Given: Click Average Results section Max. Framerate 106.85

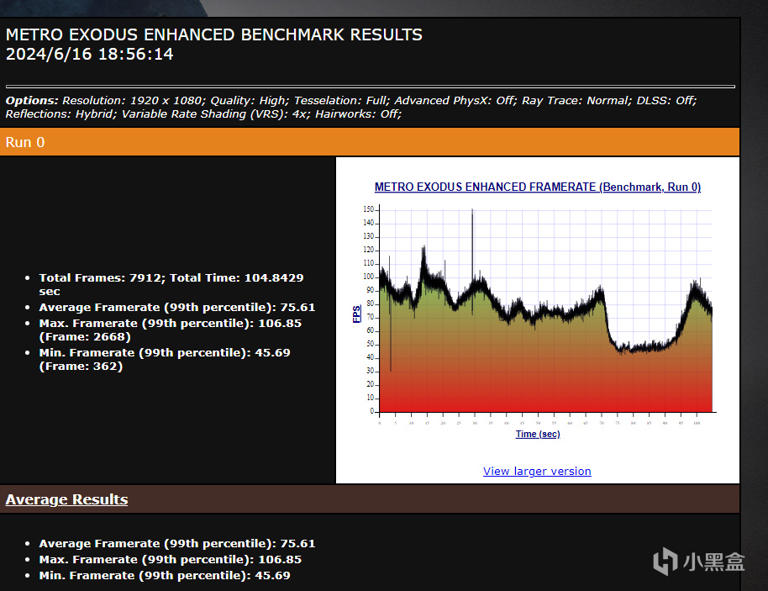Looking at the screenshot, I should [170, 559].
